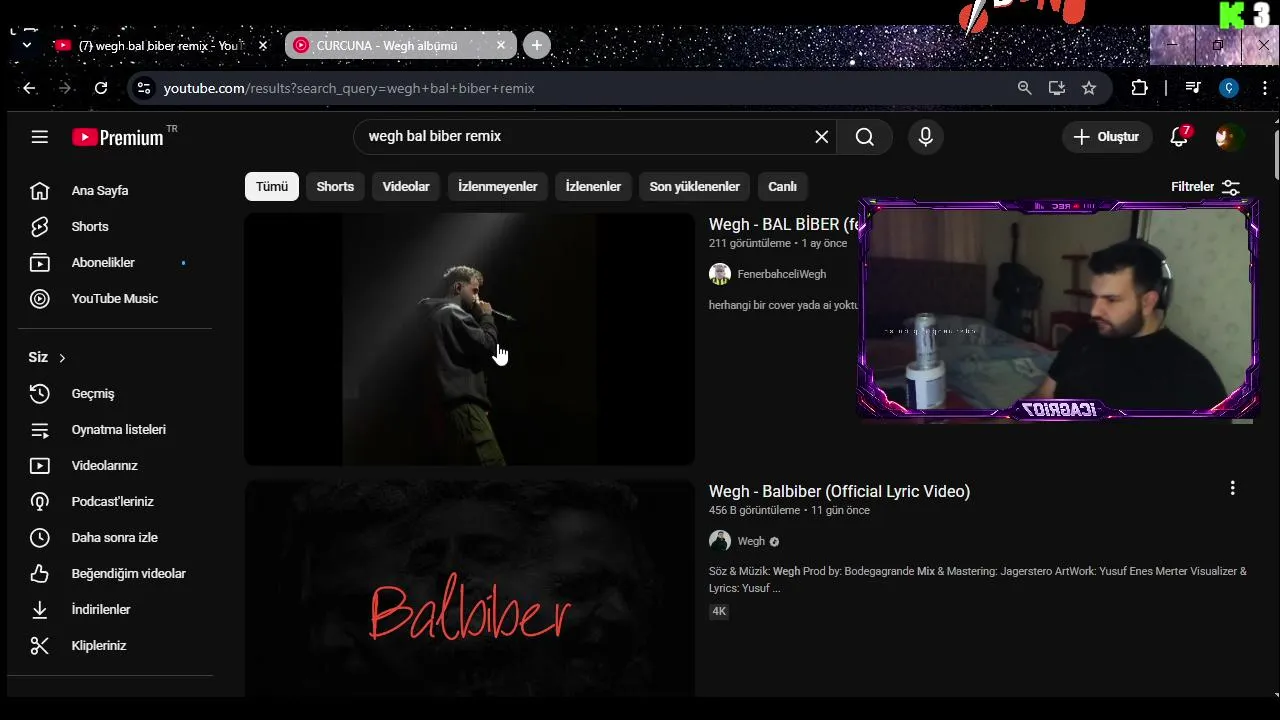The image size is (1280, 720).
Task: Open notifications bell with 7 badge
Action: tap(1179, 137)
